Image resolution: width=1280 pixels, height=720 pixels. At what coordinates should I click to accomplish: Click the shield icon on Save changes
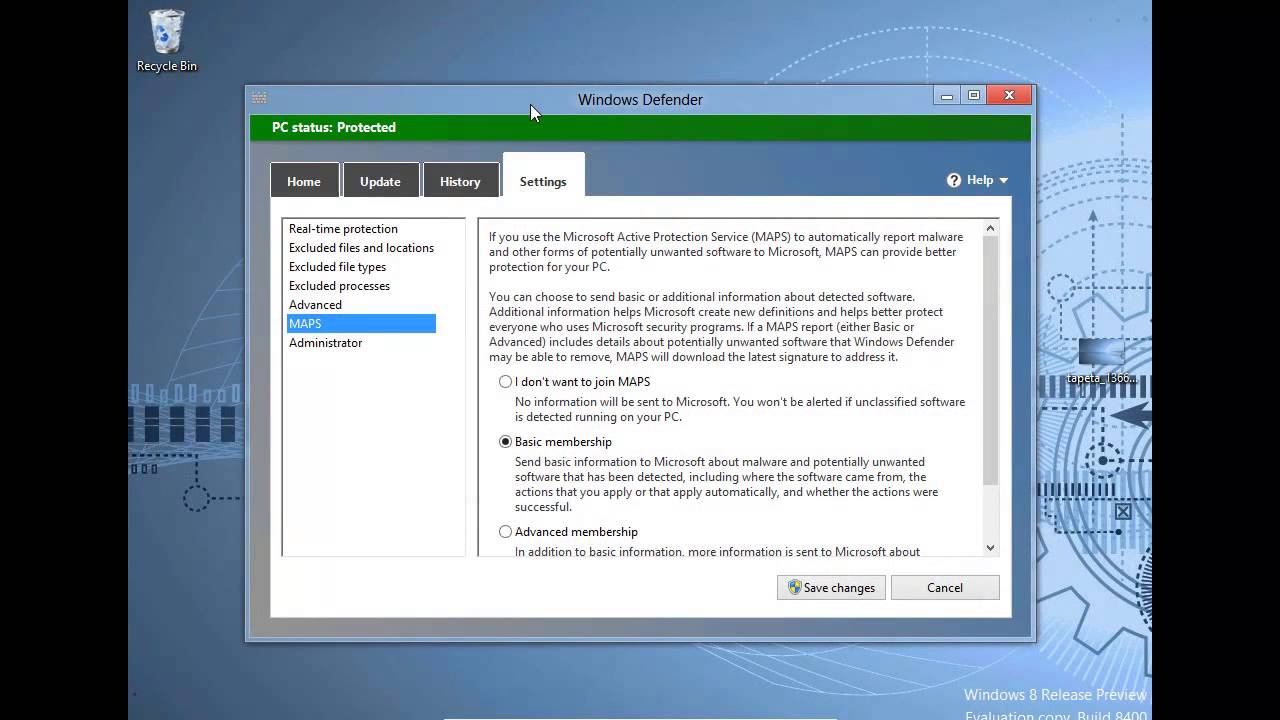pos(794,587)
